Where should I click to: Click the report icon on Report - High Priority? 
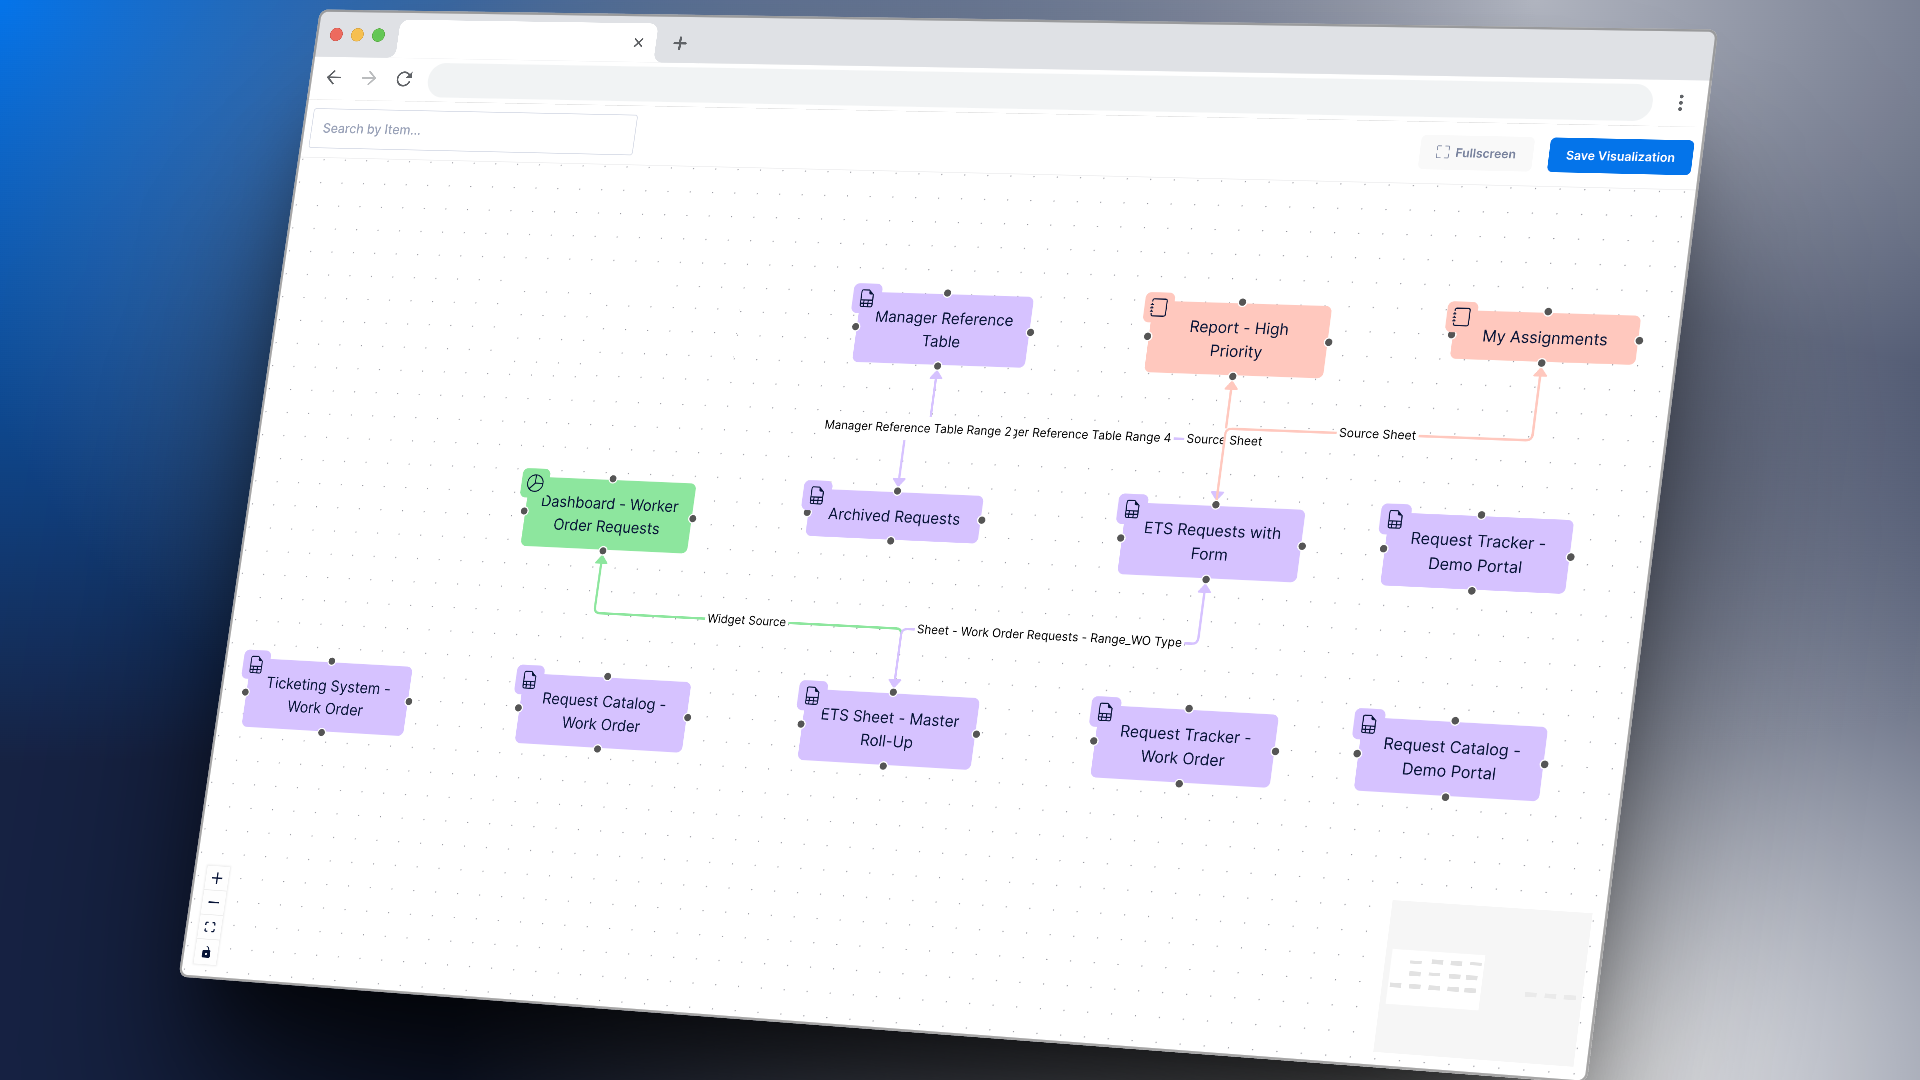(x=1160, y=307)
